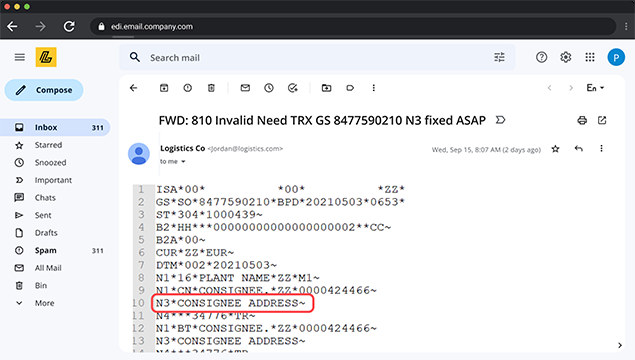Print the email

pyautogui.click(x=582, y=120)
